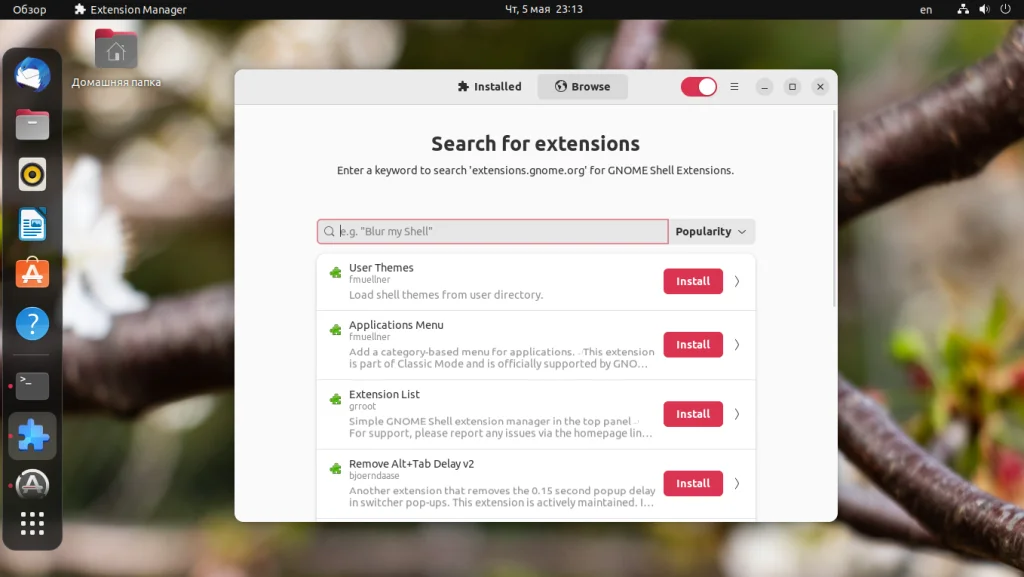The image size is (1024, 577).
Task: Click 'Load shell themes from user directory' text
Action: [446, 295]
